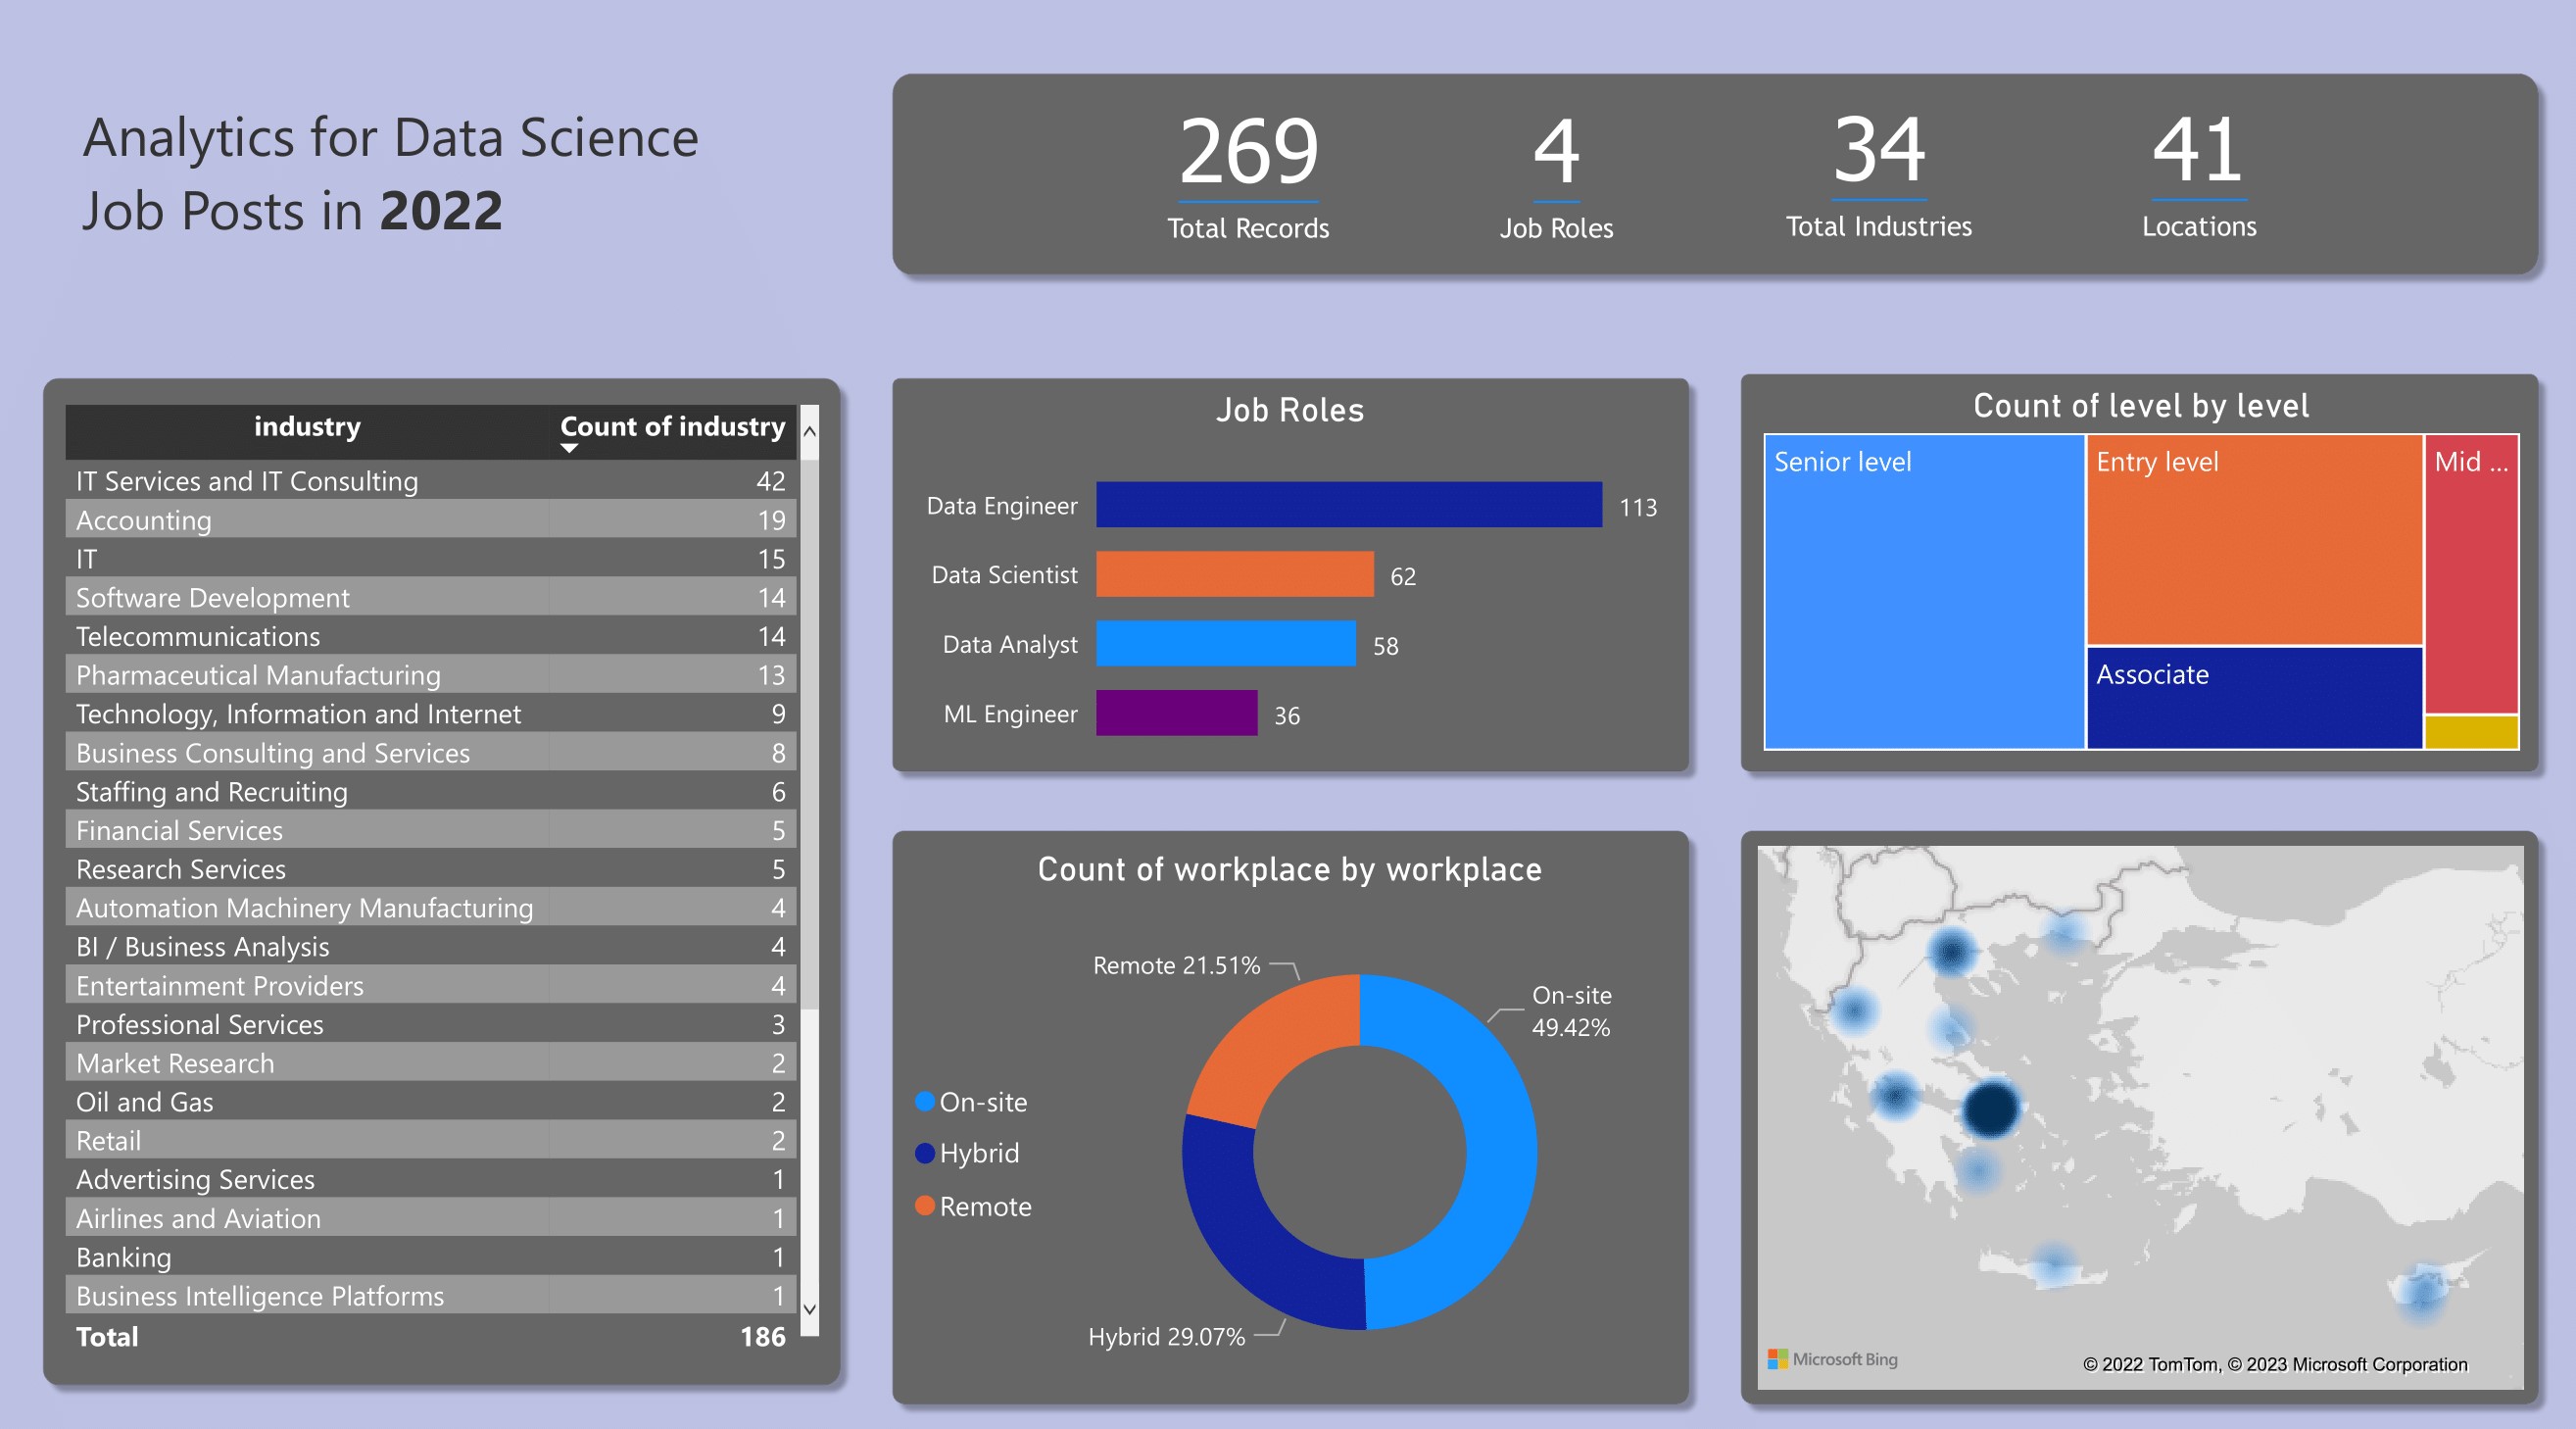The height and width of the screenshot is (1429, 2576).
Task: Click the scroll-down arrow in industry table
Action: pos(809,1309)
